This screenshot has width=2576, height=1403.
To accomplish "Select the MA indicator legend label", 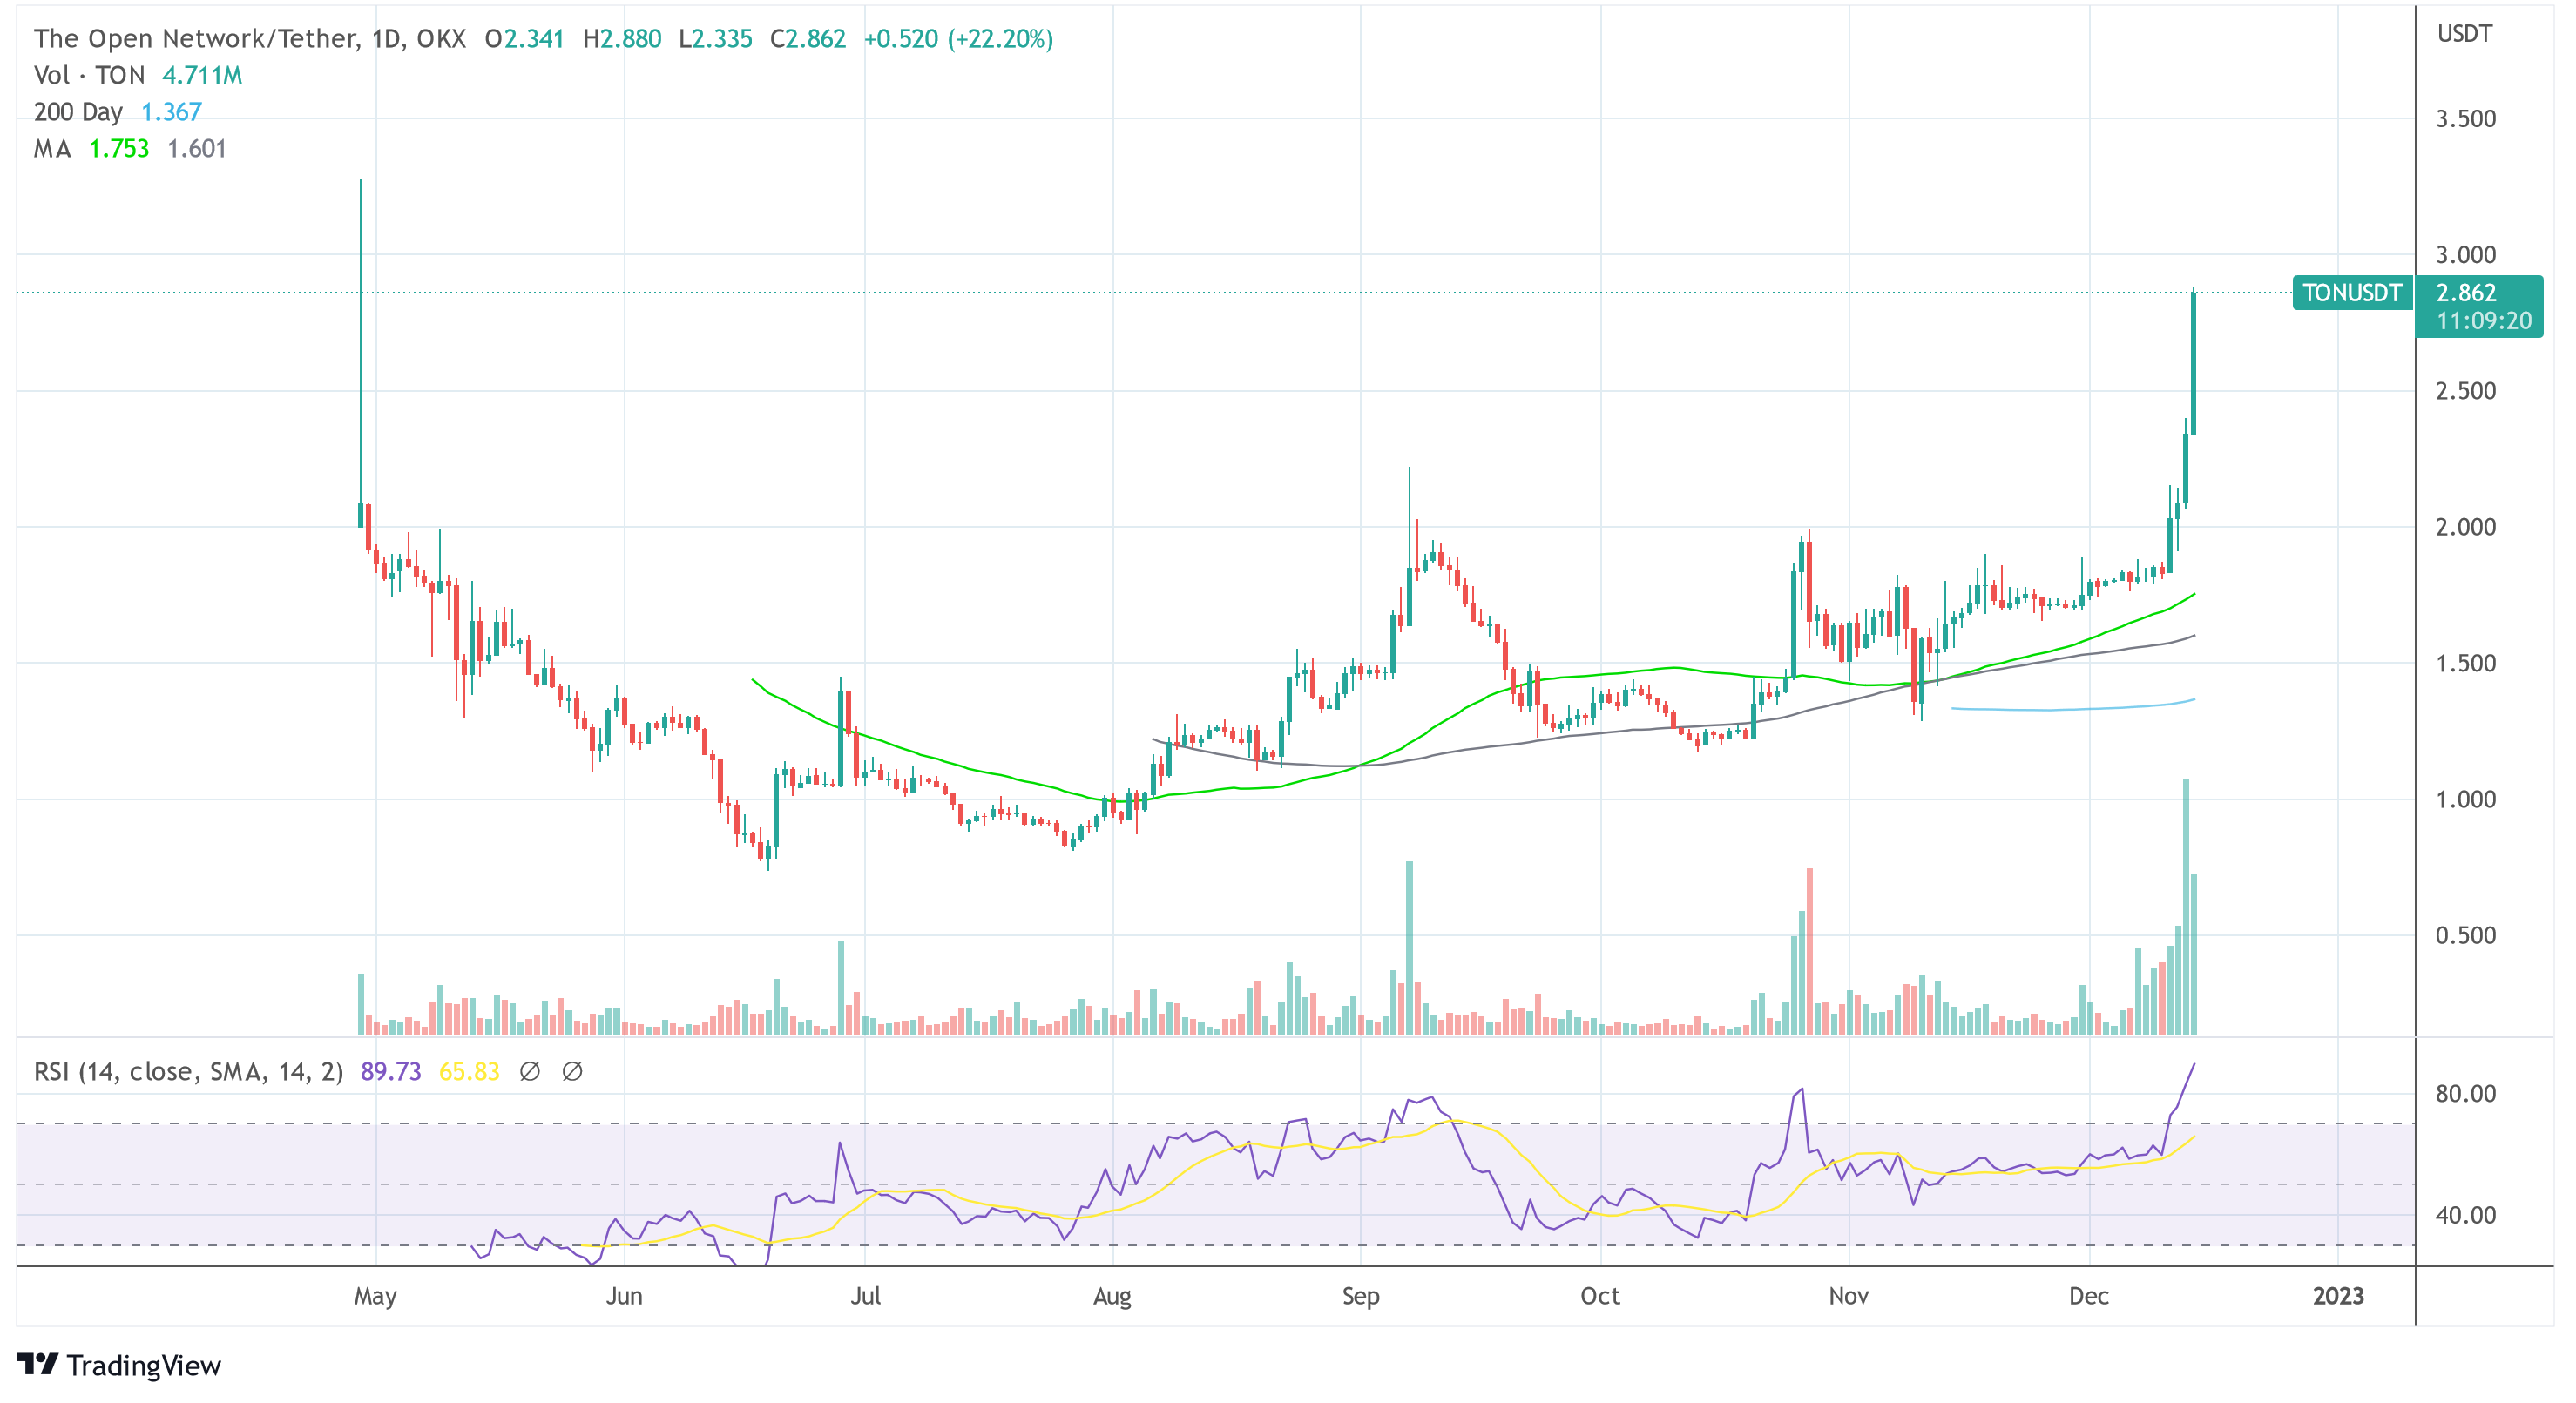I will click(52, 149).
